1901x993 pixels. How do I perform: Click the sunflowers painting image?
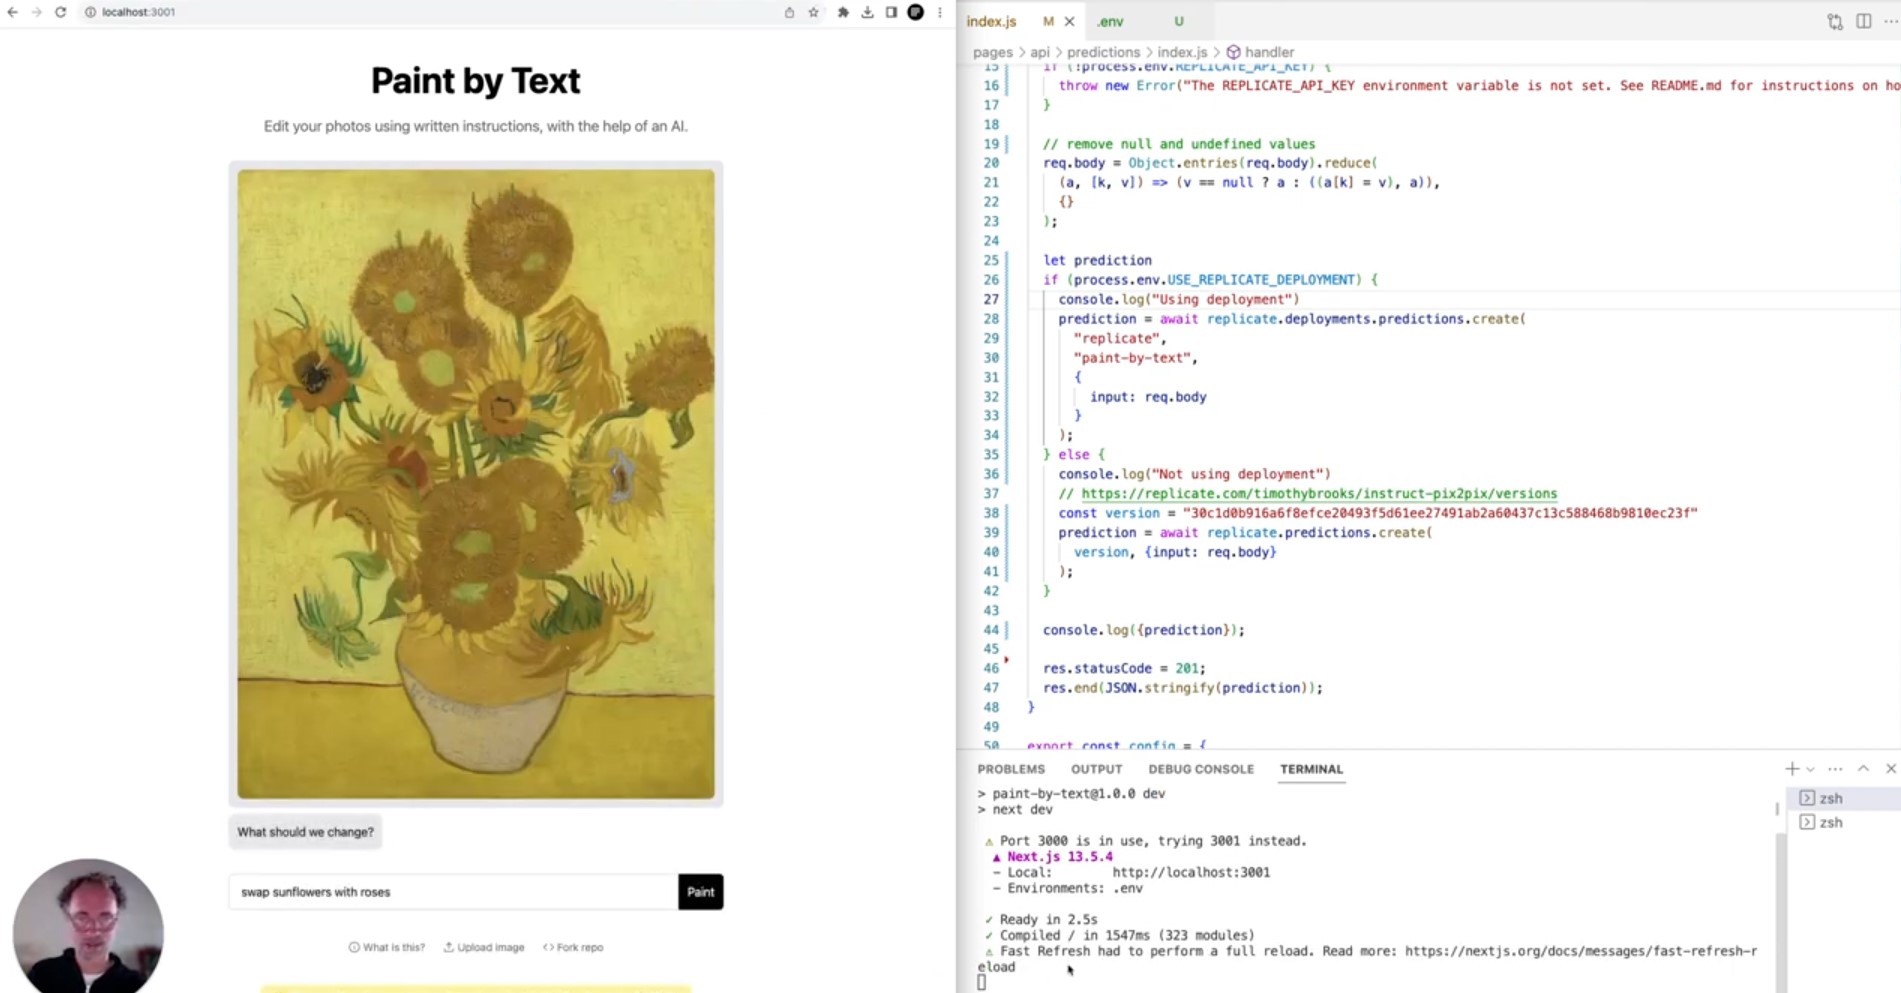[x=476, y=484]
